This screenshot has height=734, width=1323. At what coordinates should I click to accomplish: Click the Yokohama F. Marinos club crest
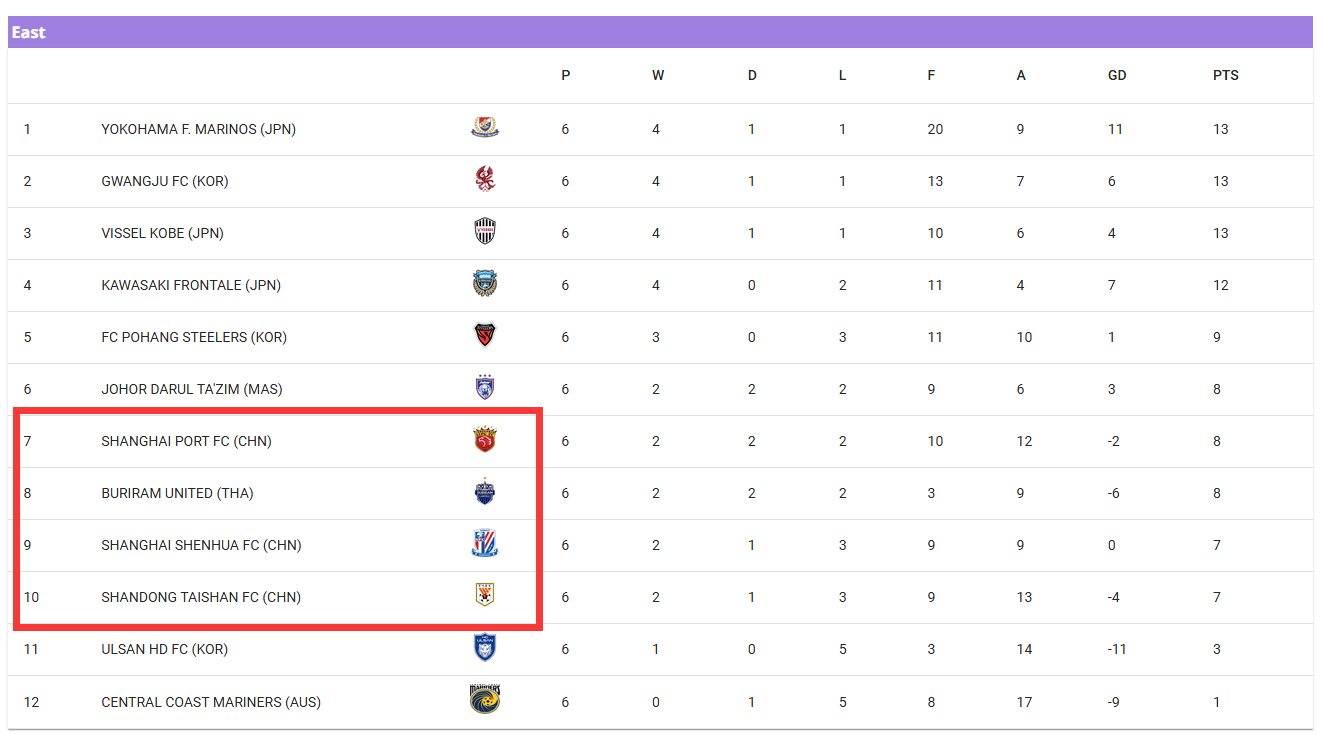(485, 128)
